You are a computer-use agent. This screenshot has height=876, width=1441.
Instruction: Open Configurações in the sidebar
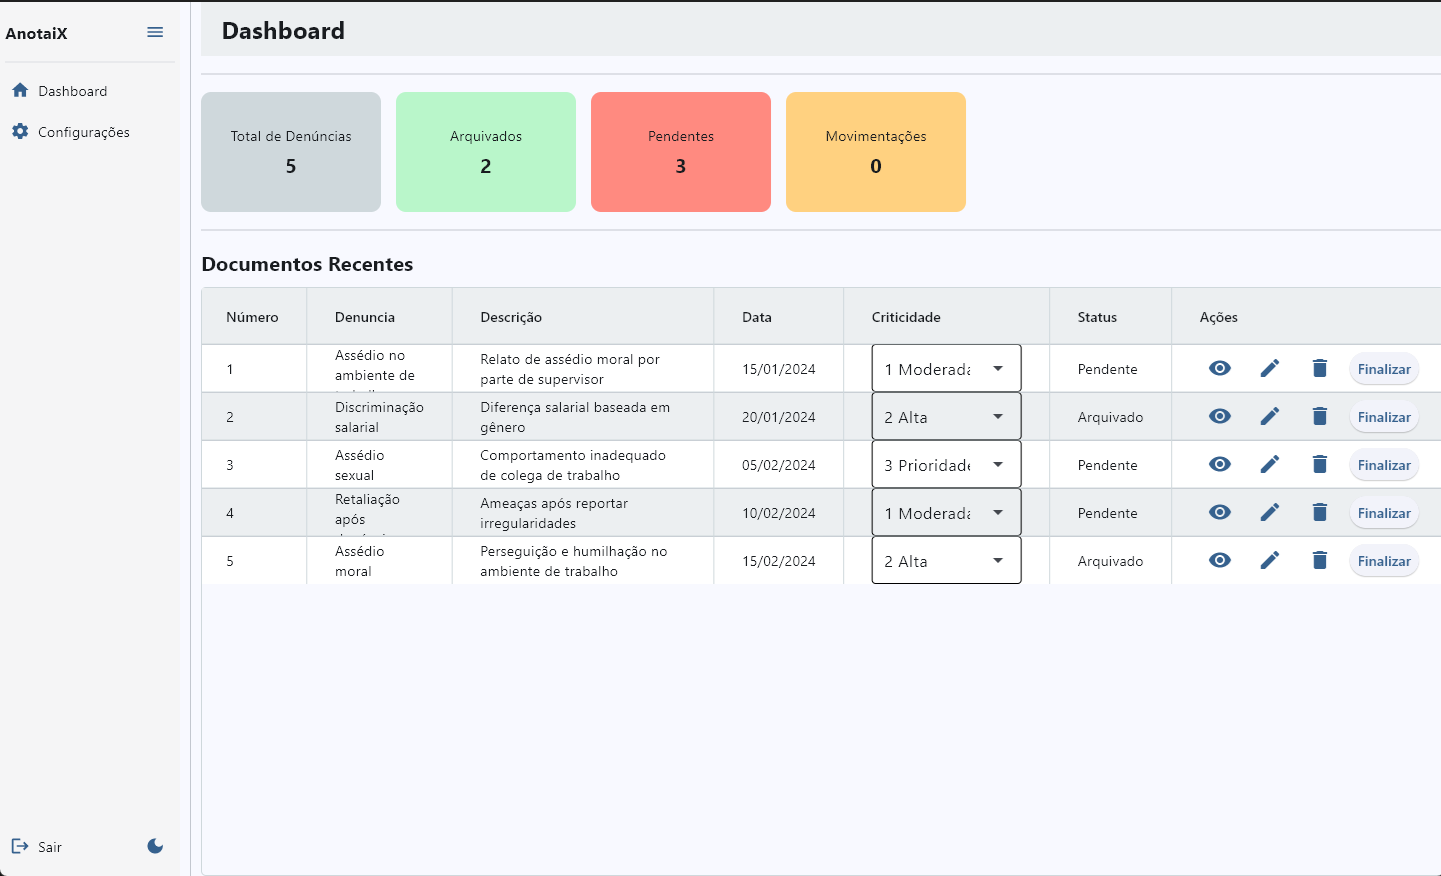pos(84,132)
